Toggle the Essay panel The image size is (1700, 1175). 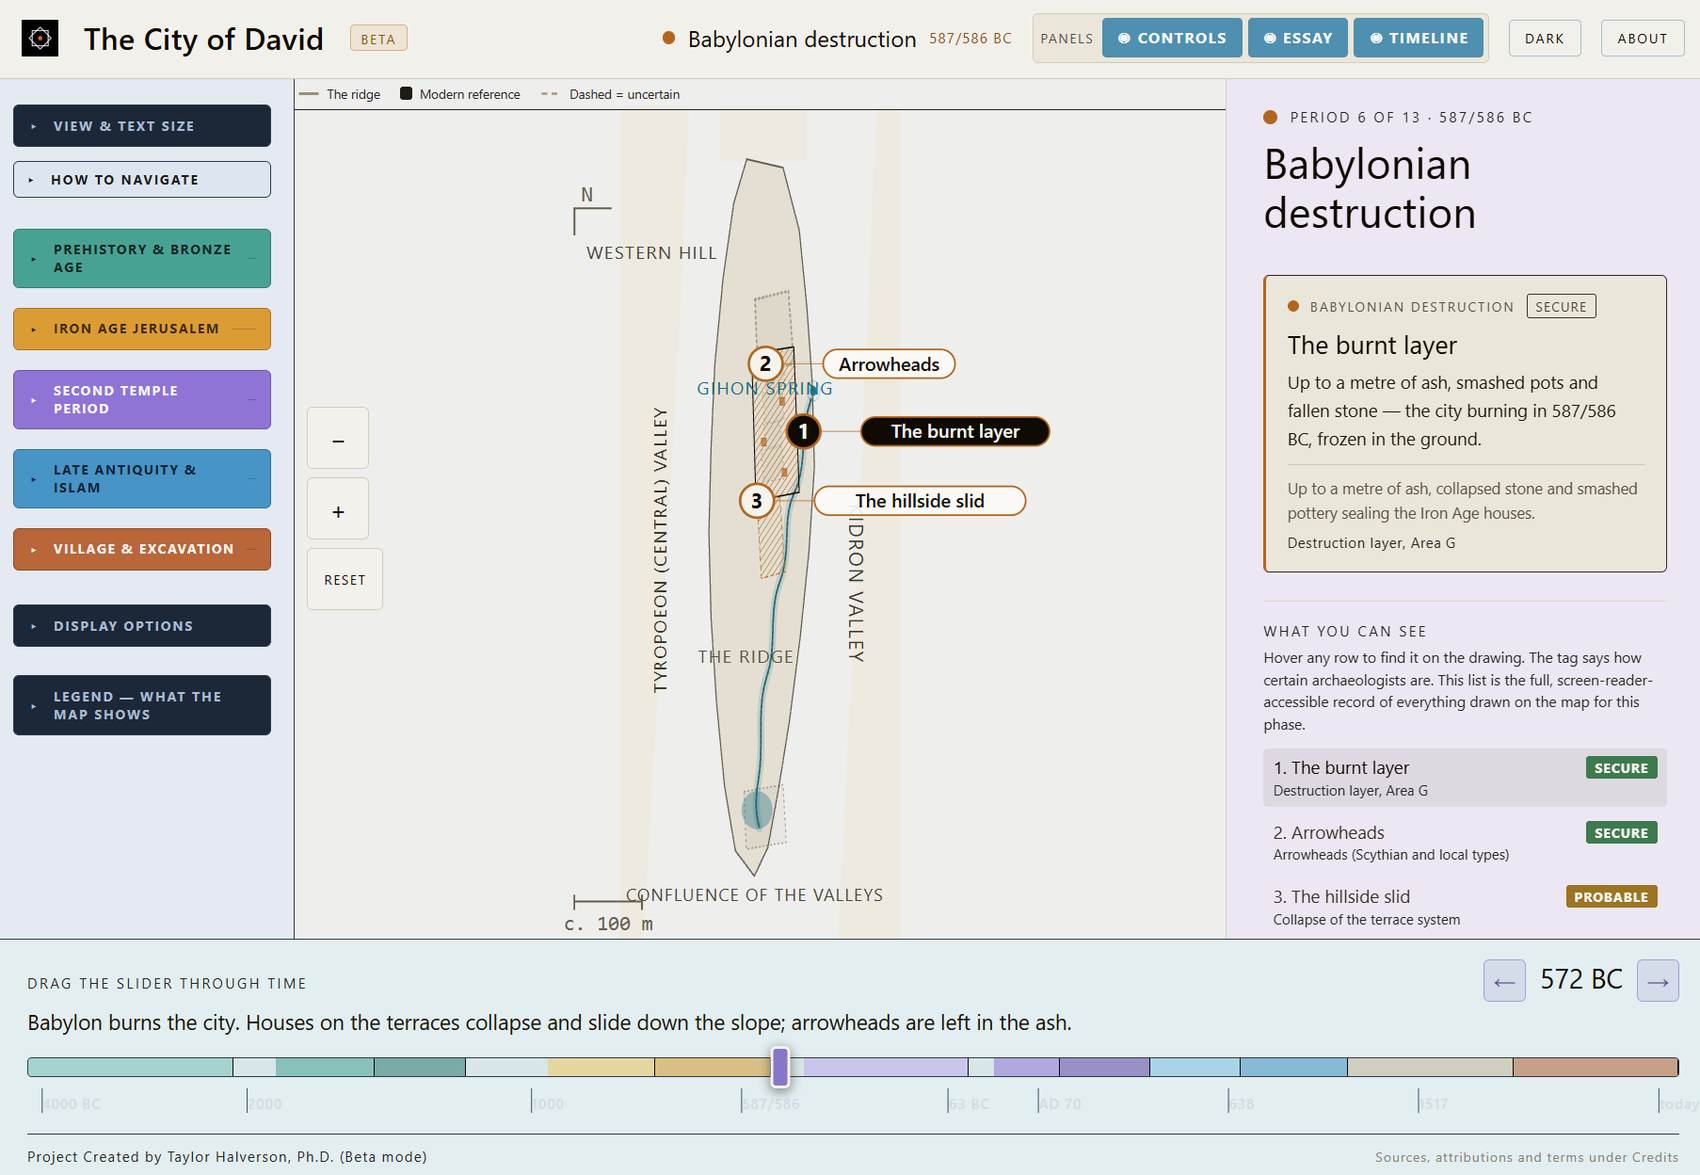[1298, 38]
